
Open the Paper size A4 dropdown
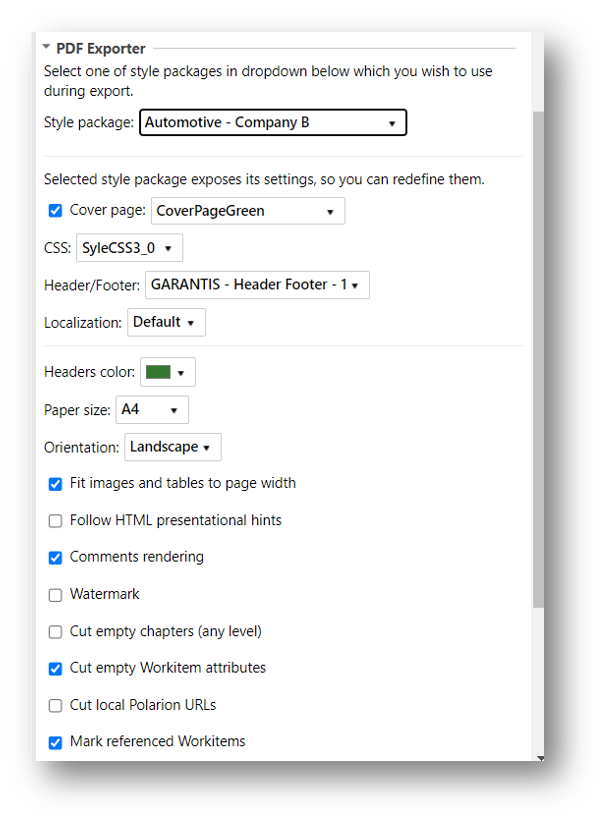152,409
